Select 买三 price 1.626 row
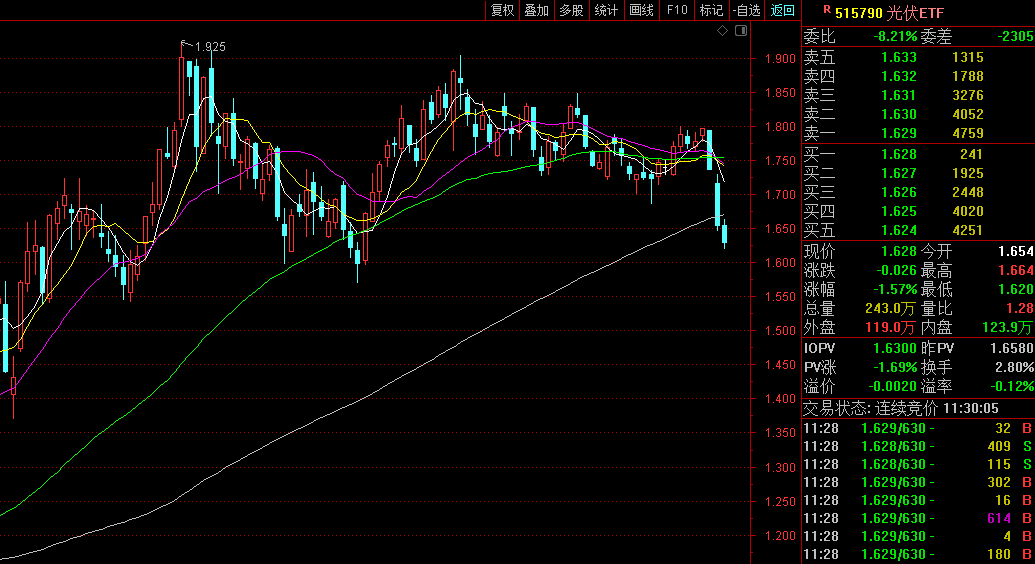 pyautogui.click(x=918, y=193)
